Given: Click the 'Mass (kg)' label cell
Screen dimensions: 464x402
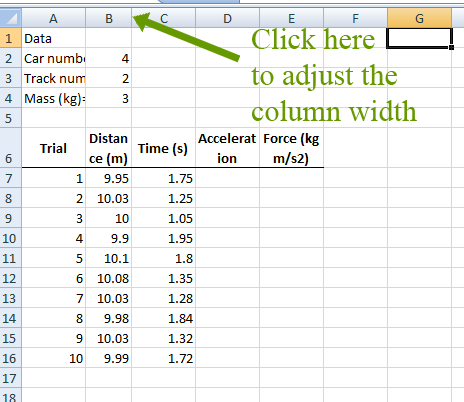Looking at the screenshot, I should coord(54,98).
